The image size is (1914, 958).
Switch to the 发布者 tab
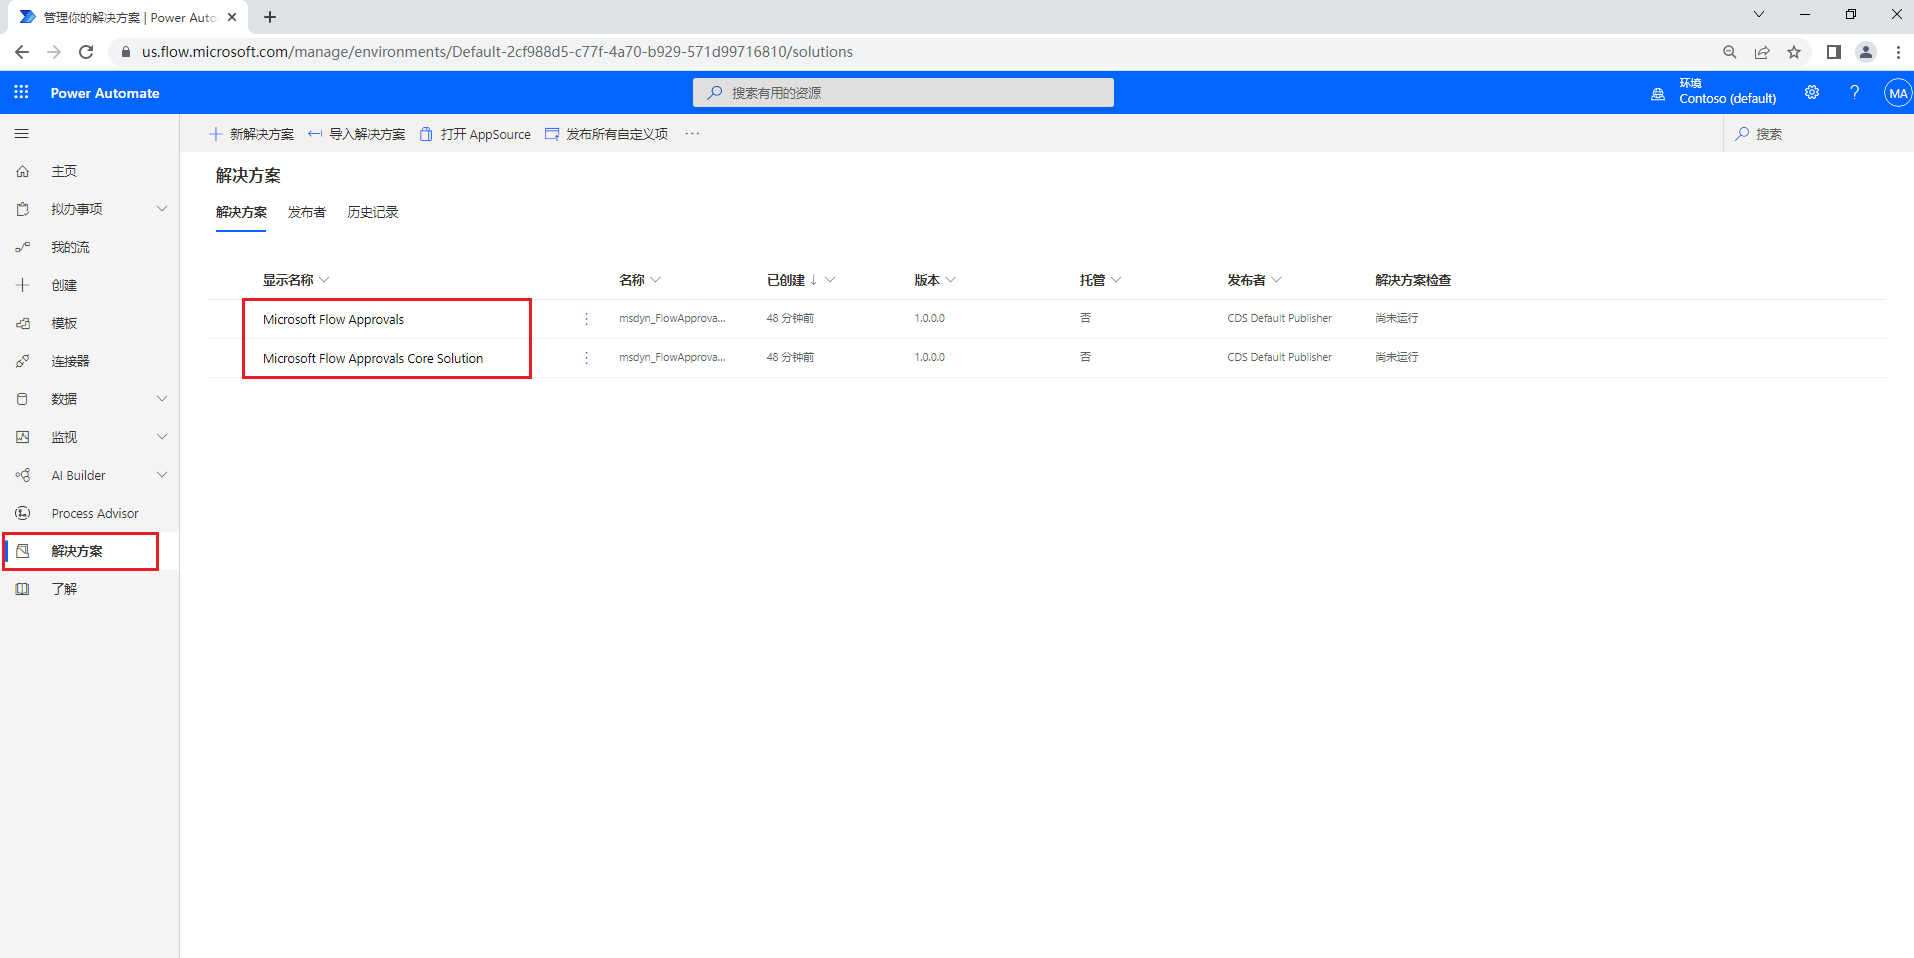pyautogui.click(x=307, y=212)
